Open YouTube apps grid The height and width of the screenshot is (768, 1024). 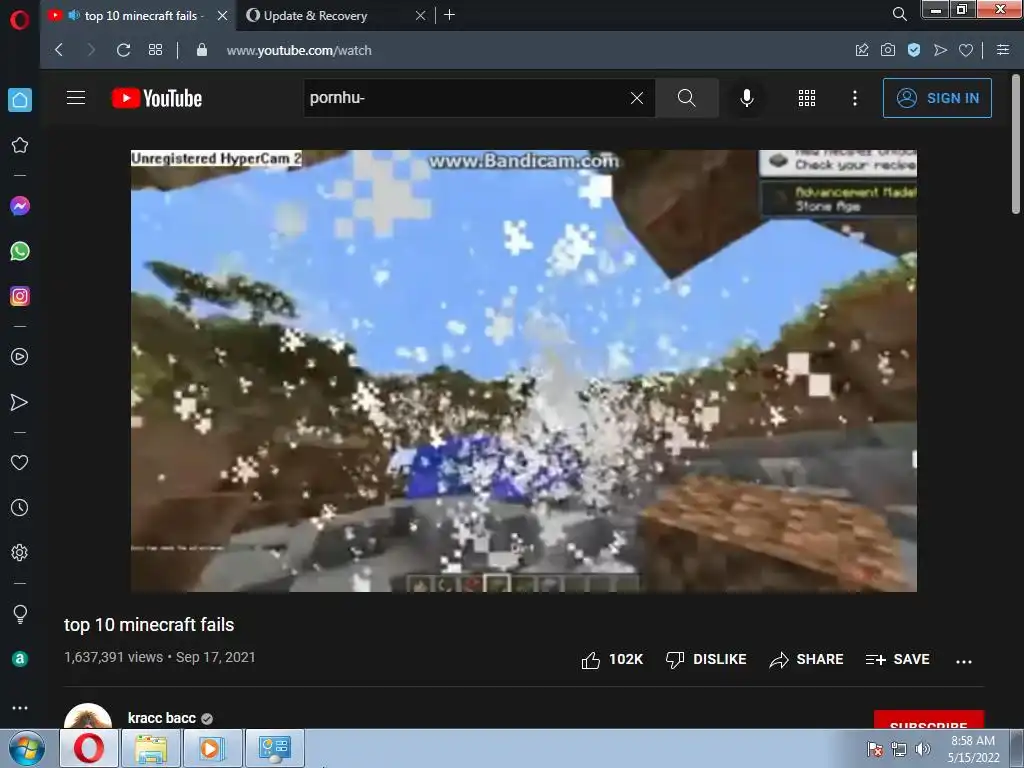point(807,98)
